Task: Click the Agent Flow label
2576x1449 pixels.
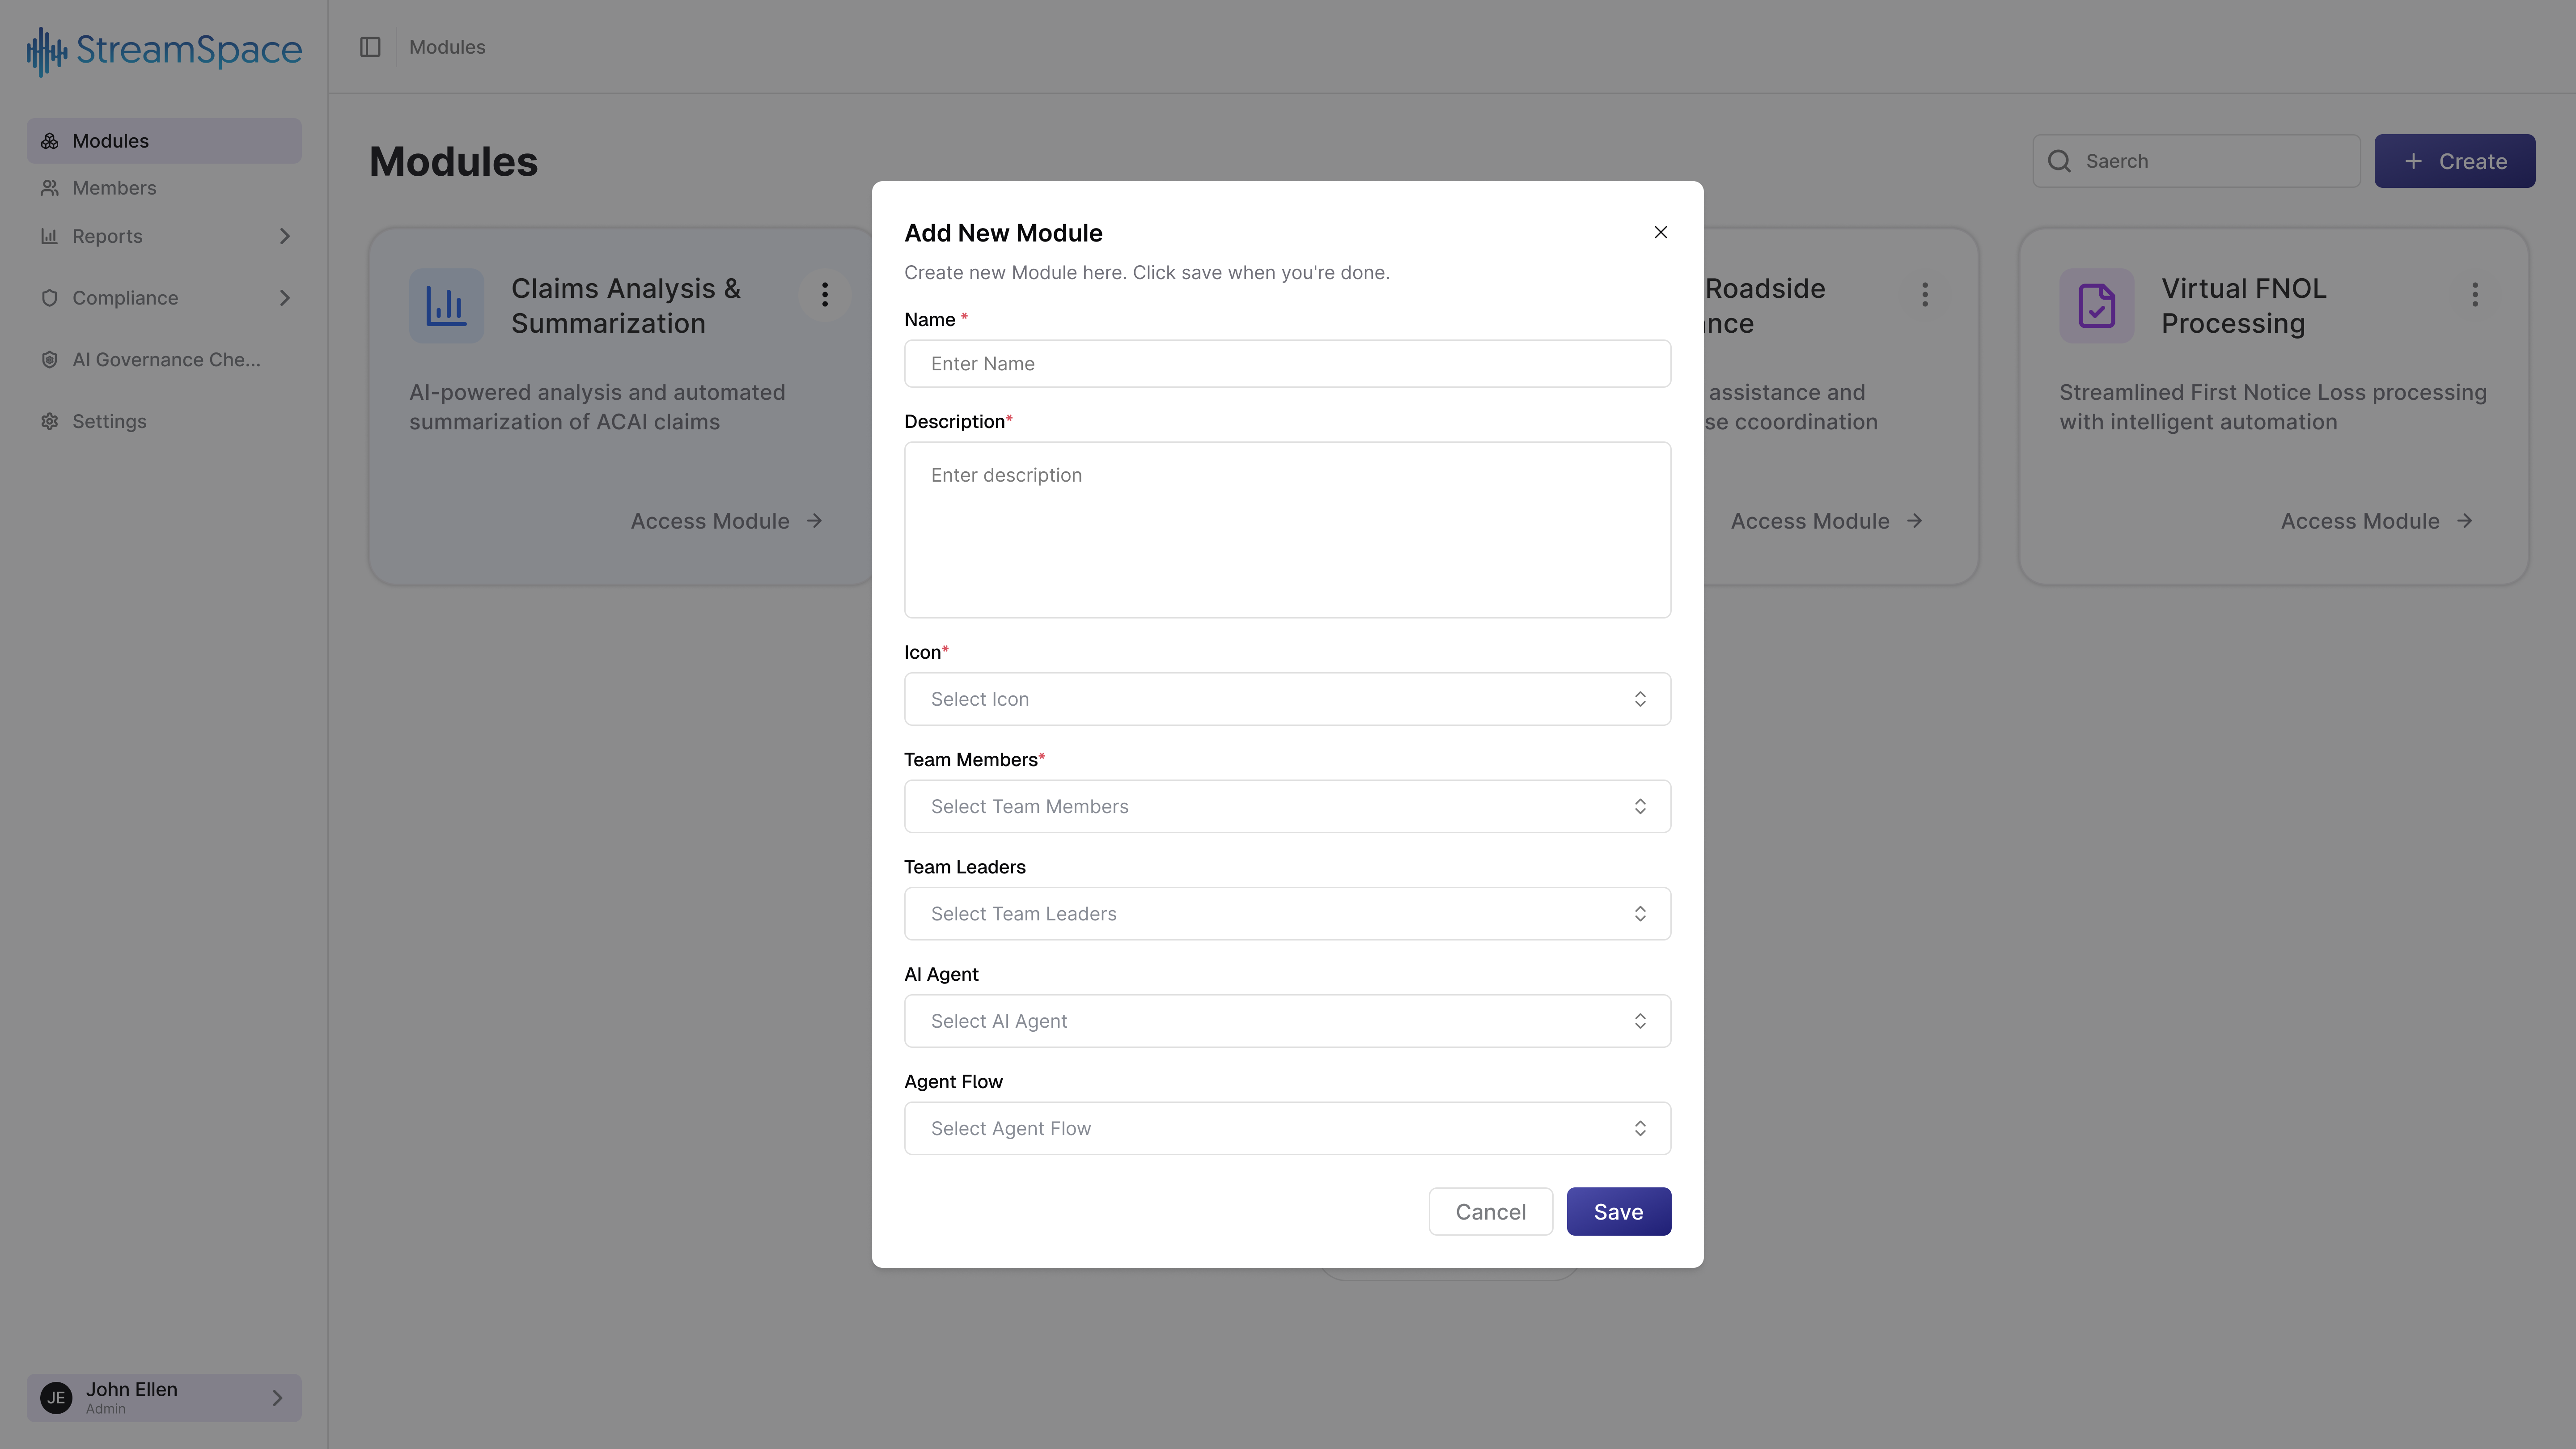Action: click(x=953, y=1082)
